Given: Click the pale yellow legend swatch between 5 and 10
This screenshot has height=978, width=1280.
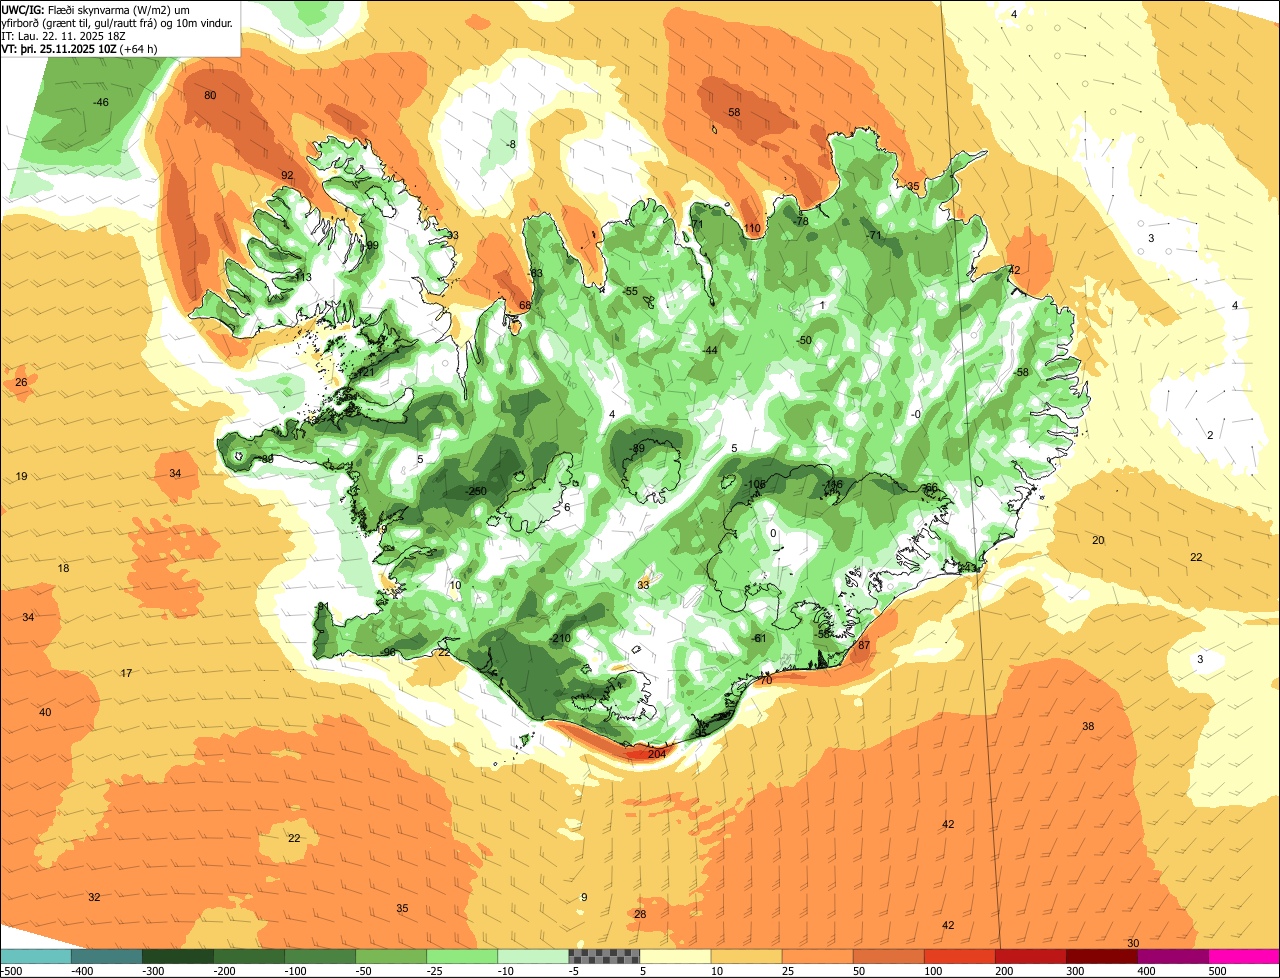Looking at the screenshot, I should point(675,956).
